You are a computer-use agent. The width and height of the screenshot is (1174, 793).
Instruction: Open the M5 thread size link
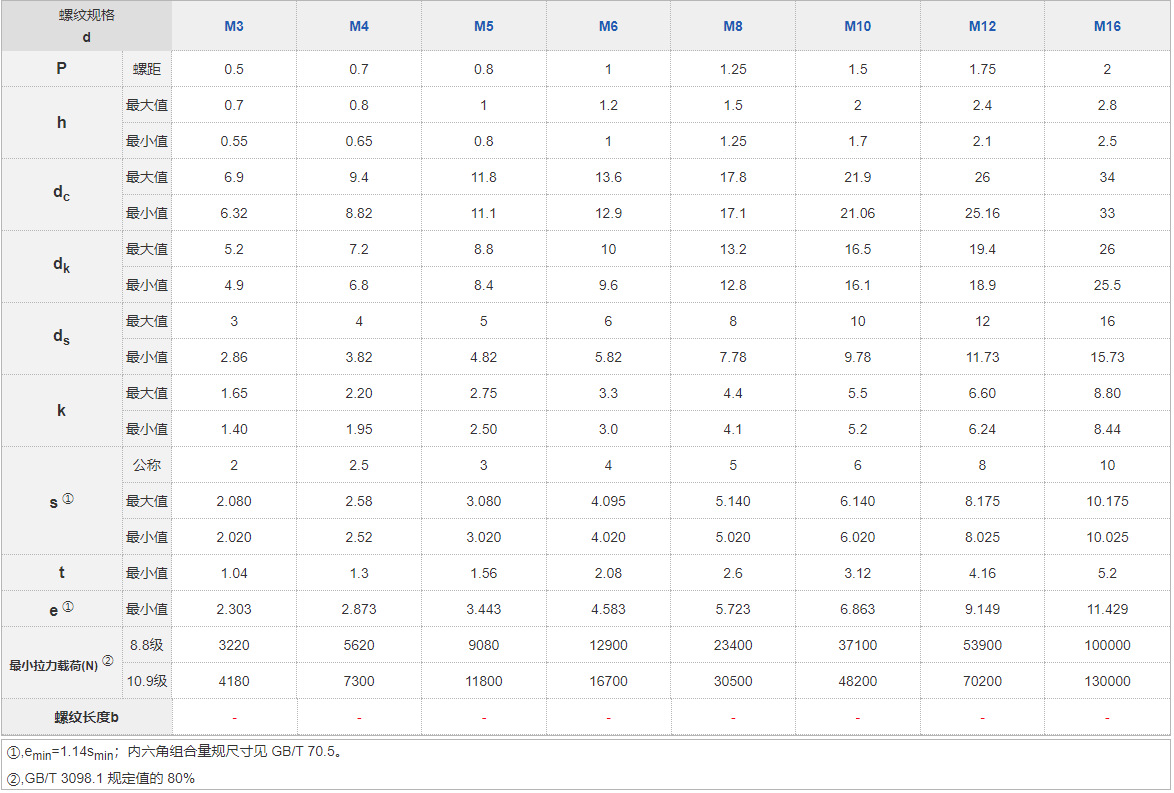point(484,26)
